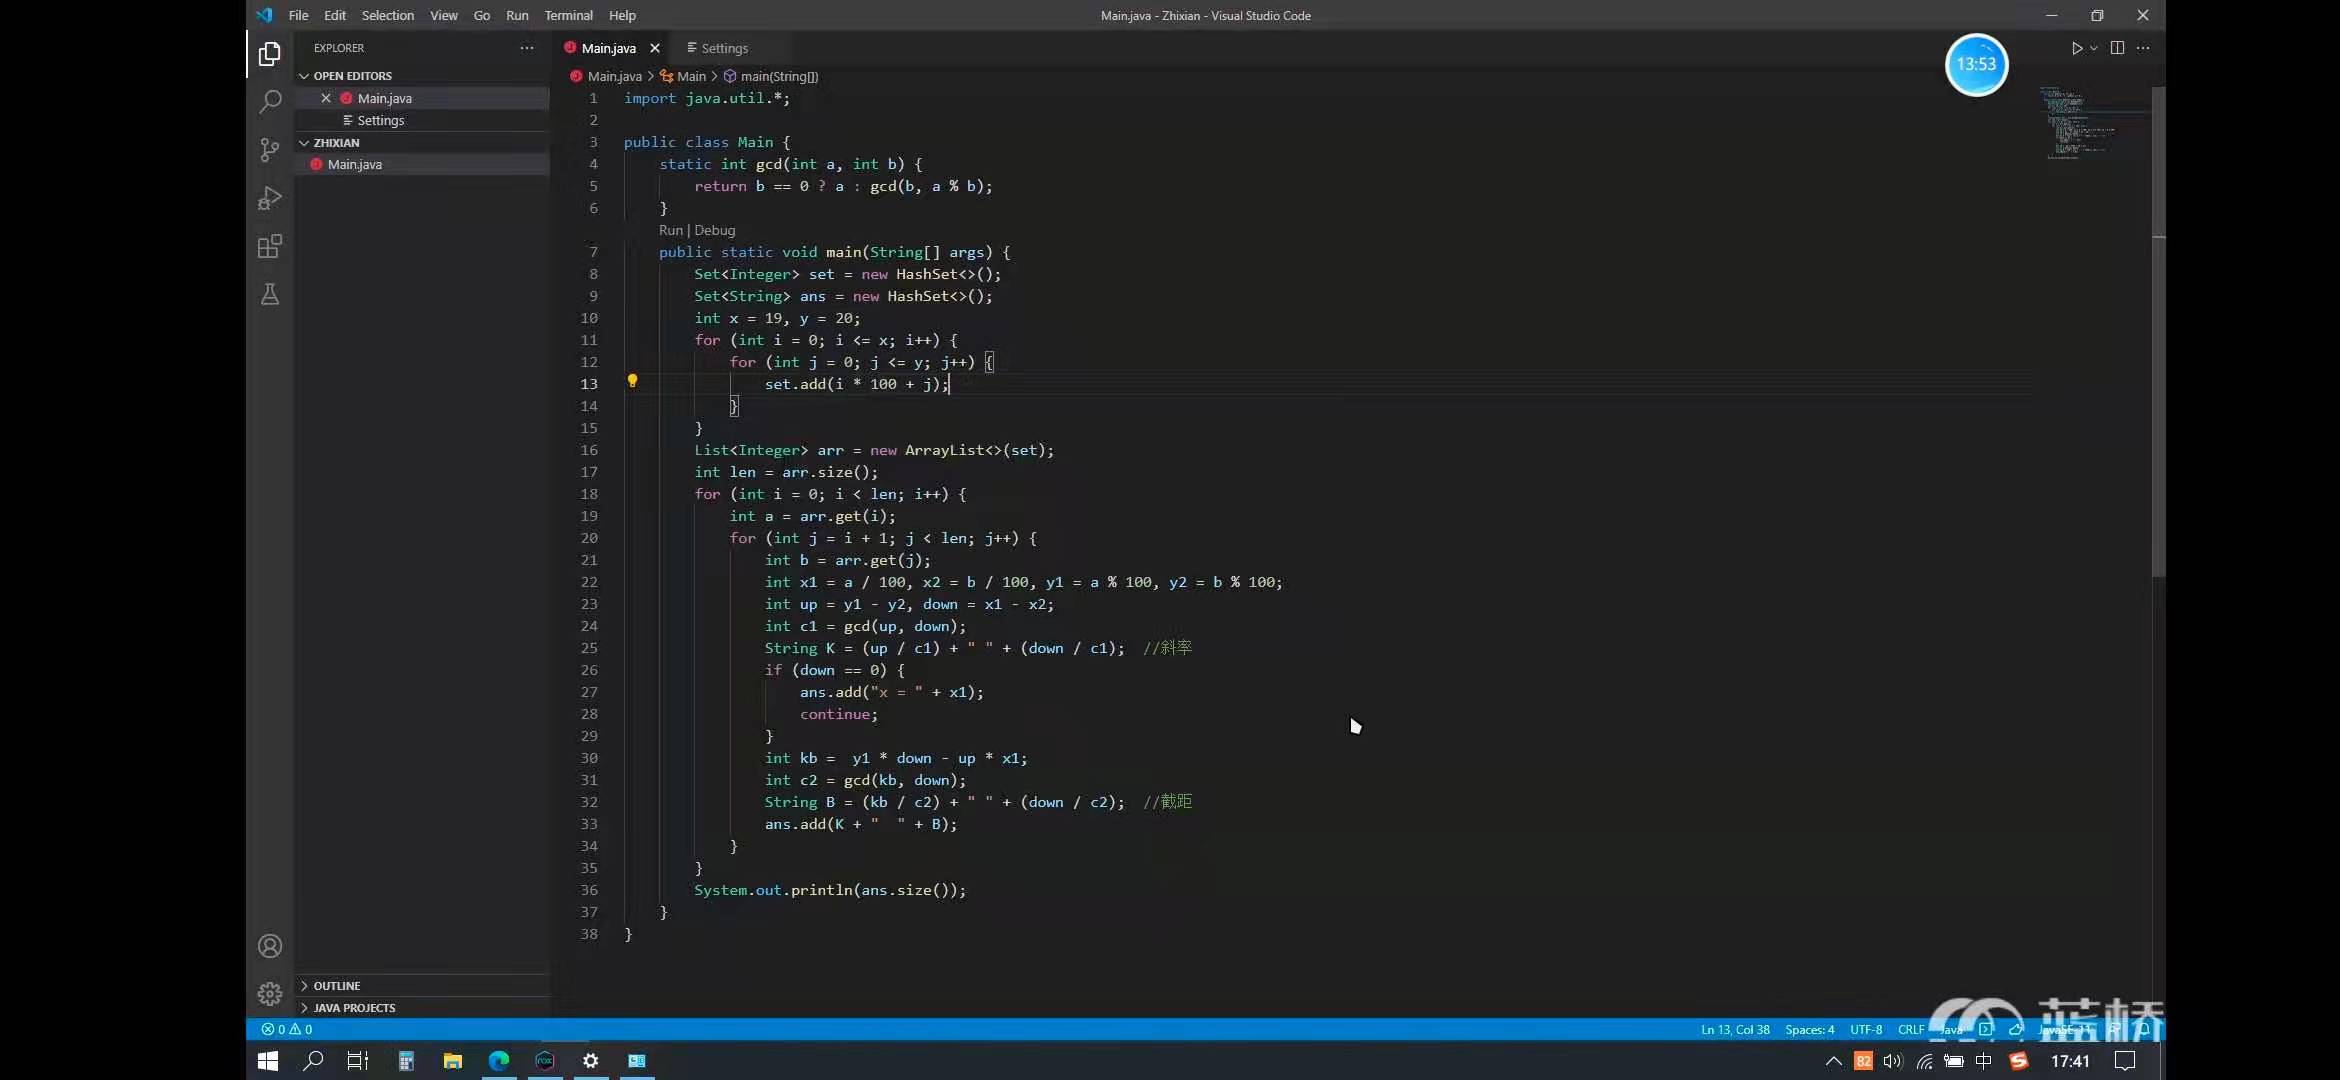Open the Accounts icon in the activity bar
The height and width of the screenshot is (1080, 2340).
point(269,946)
